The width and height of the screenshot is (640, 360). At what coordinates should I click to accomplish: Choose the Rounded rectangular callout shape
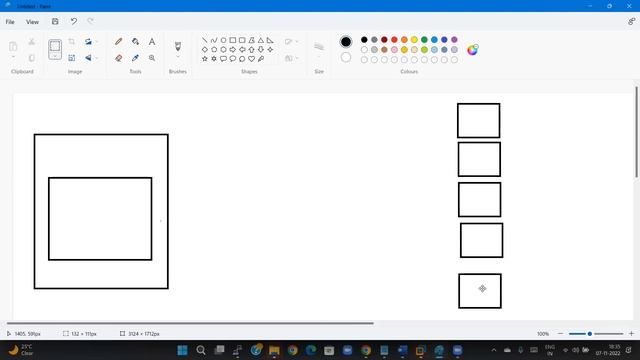pos(223,59)
